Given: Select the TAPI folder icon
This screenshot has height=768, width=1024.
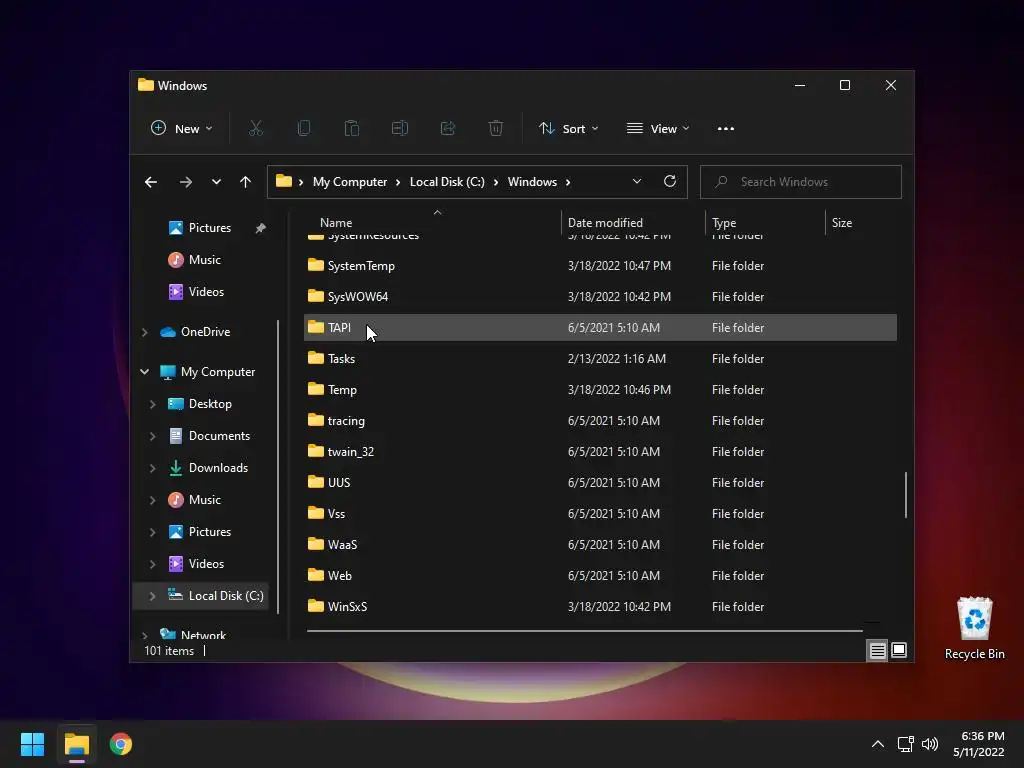Looking at the screenshot, I should point(315,327).
